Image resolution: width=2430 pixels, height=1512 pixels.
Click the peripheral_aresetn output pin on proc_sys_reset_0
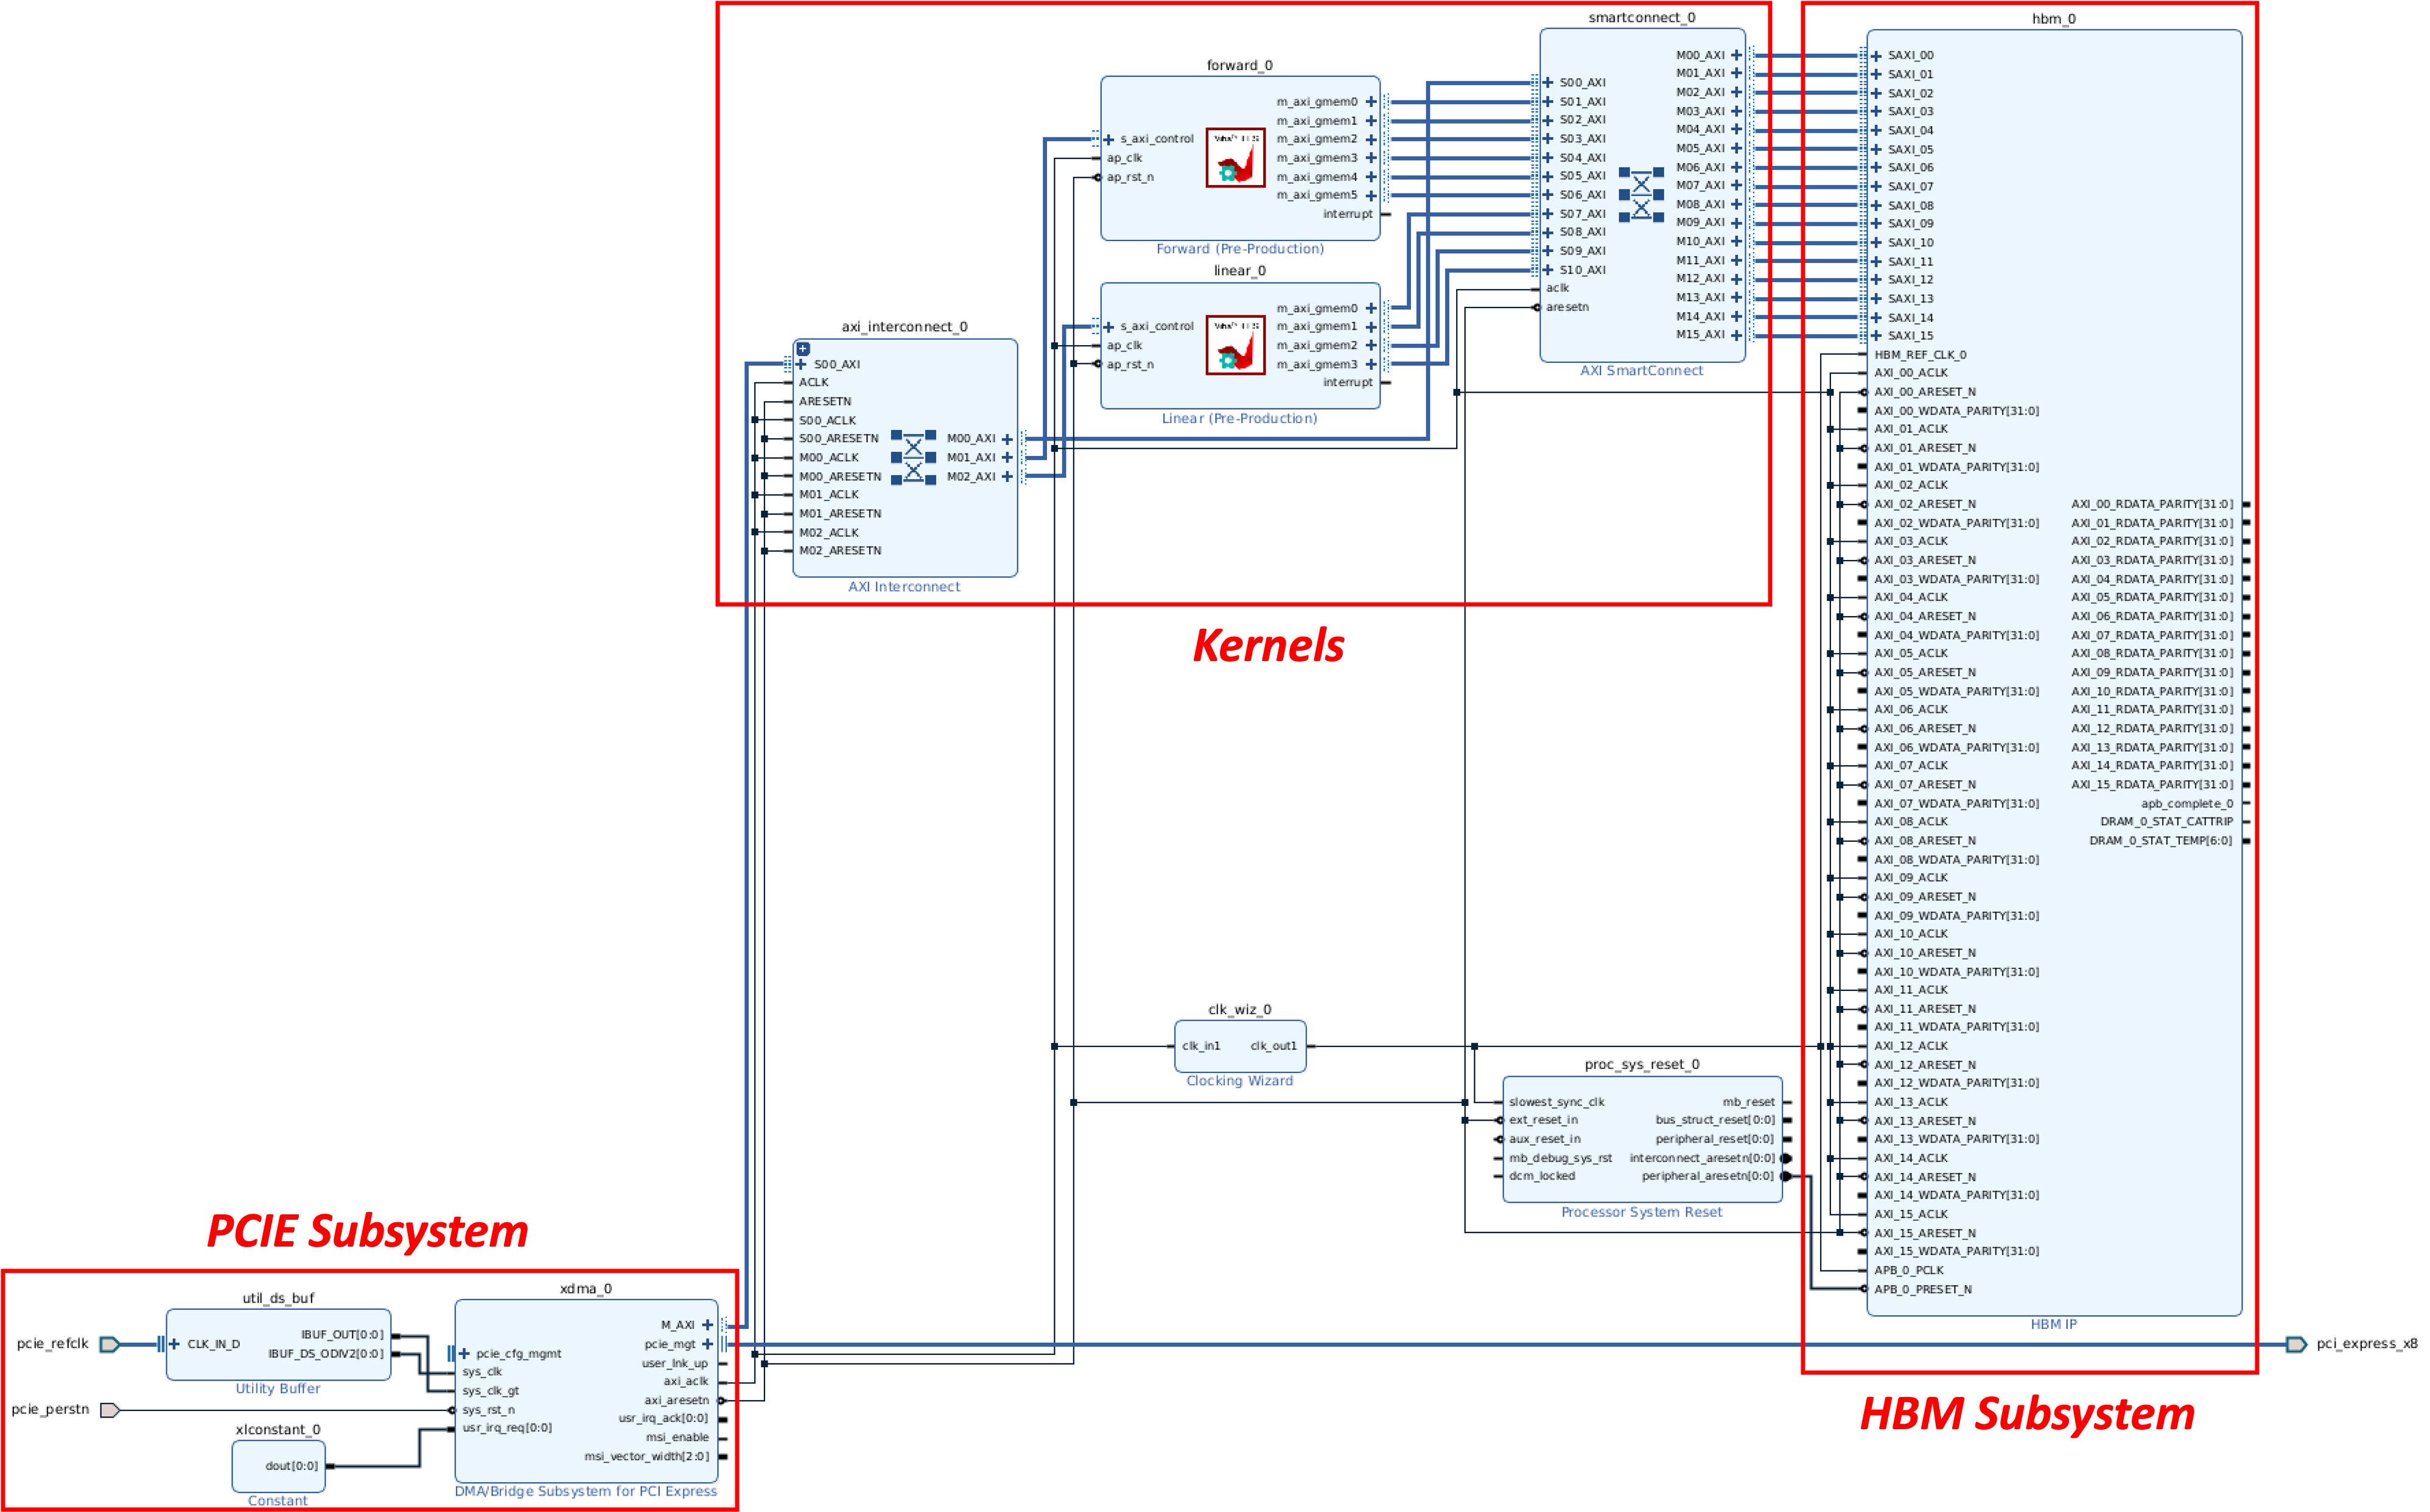click(x=1785, y=1177)
